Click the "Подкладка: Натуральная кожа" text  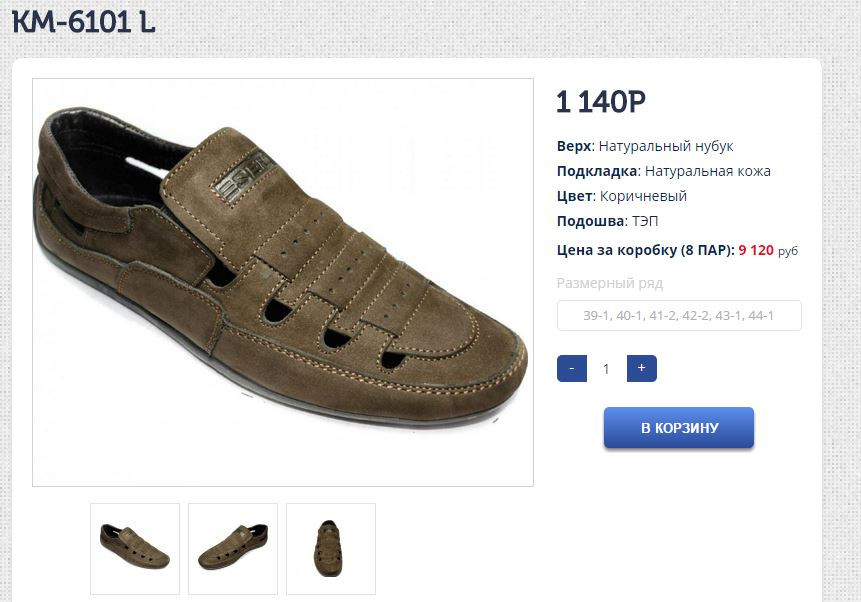coord(663,172)
